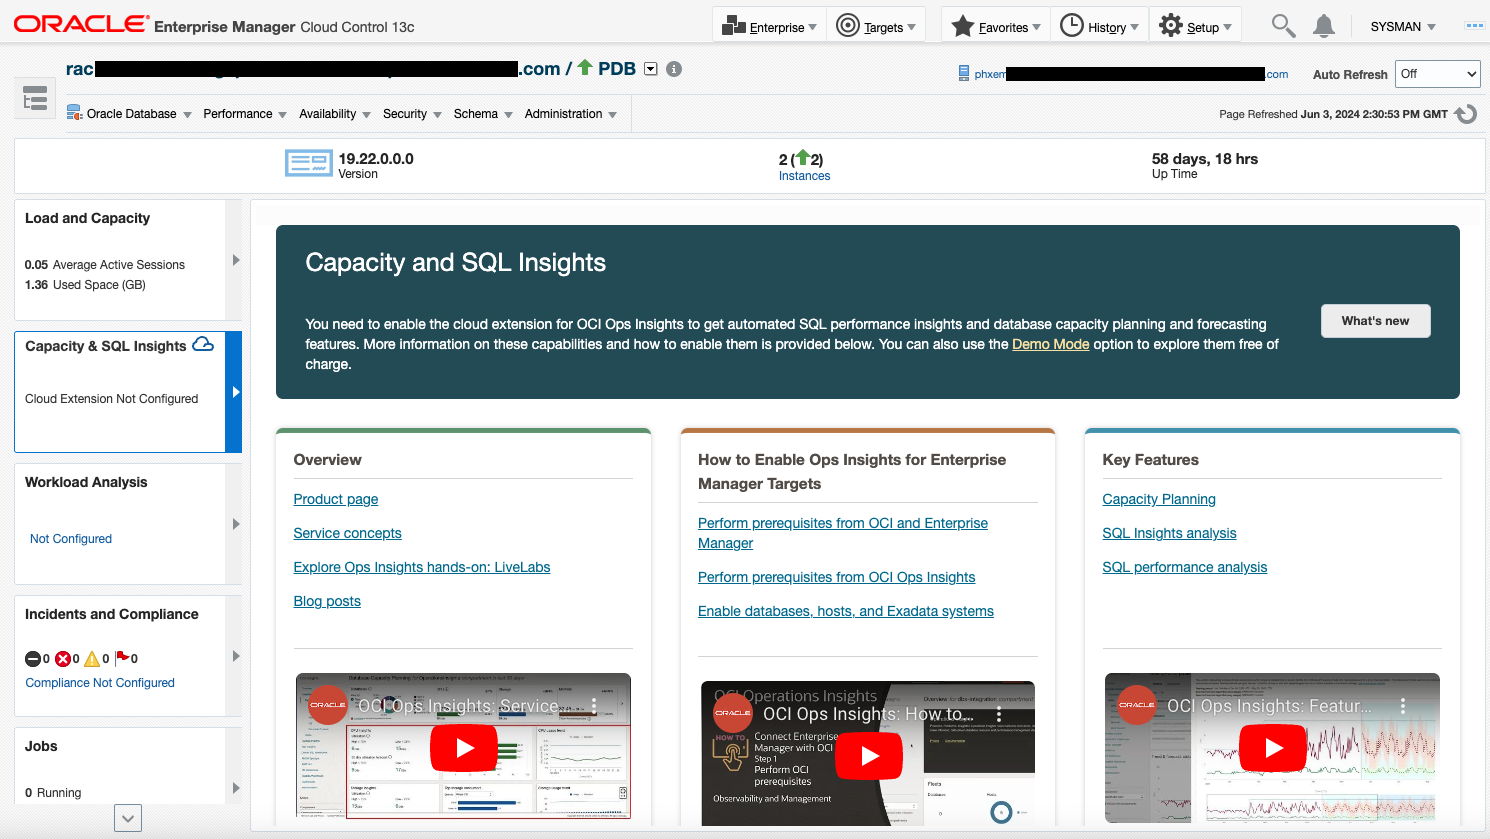
Task: Expand the Schema menu
Action: pyautogui.click(x=483, y=114)
